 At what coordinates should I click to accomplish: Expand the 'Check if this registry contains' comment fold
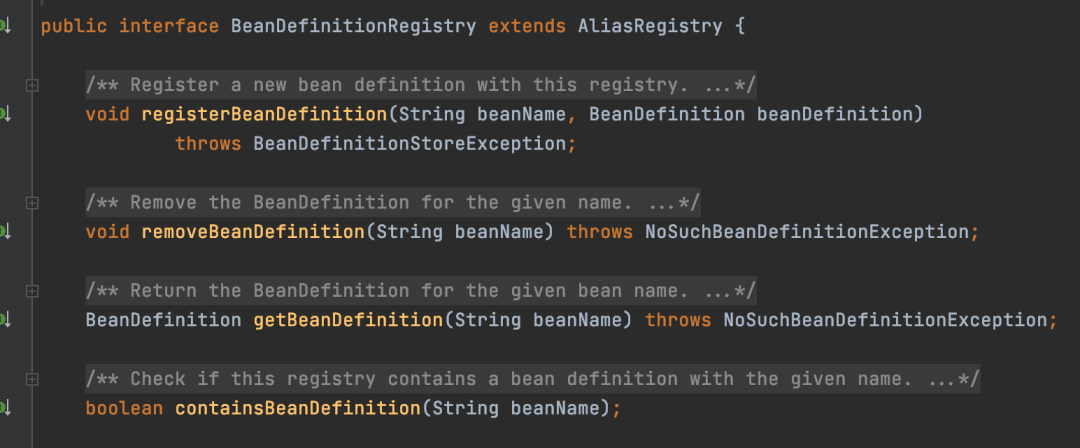[32, 379]
